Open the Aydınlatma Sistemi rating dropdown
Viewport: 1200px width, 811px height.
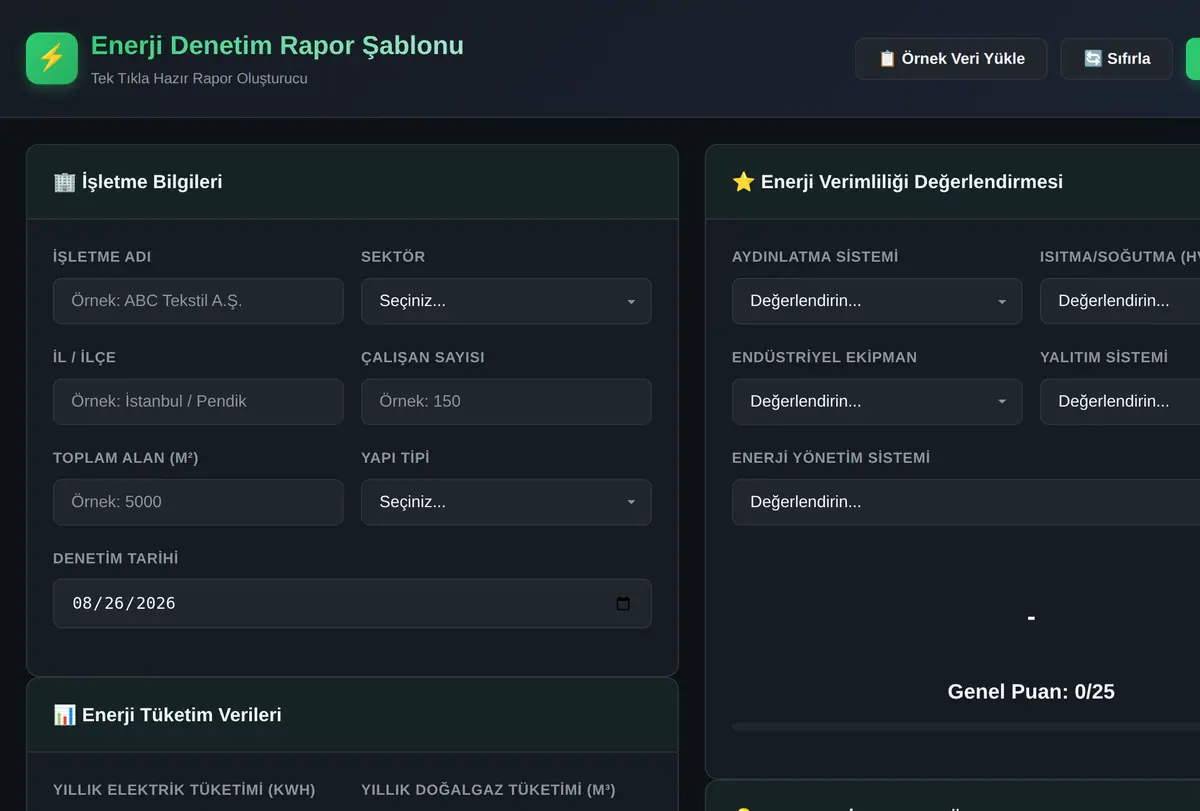877,301
